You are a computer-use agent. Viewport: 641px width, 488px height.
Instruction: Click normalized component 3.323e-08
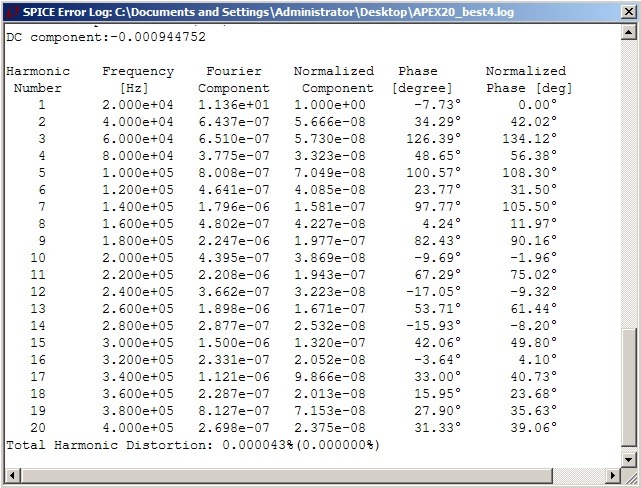[x=330, y=156]
